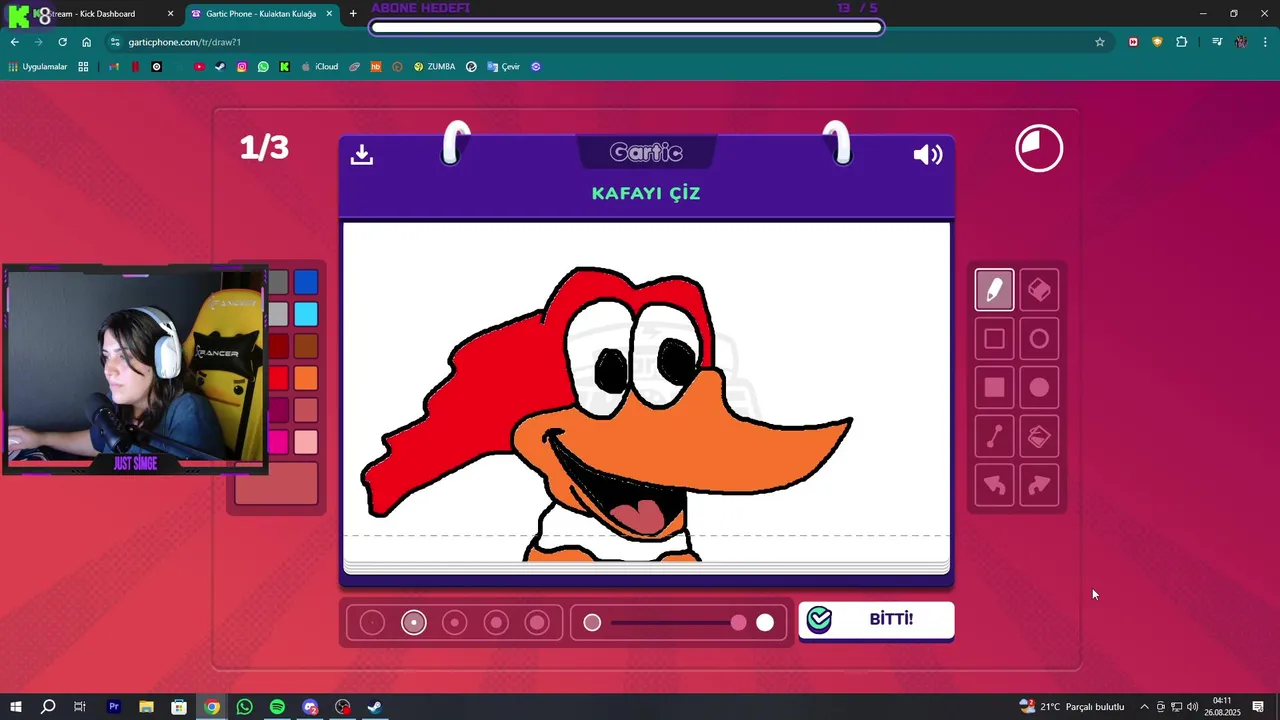1280x720 pixels.
Task: Open the Çevir translate bookmark
Action: click(504, 67)
